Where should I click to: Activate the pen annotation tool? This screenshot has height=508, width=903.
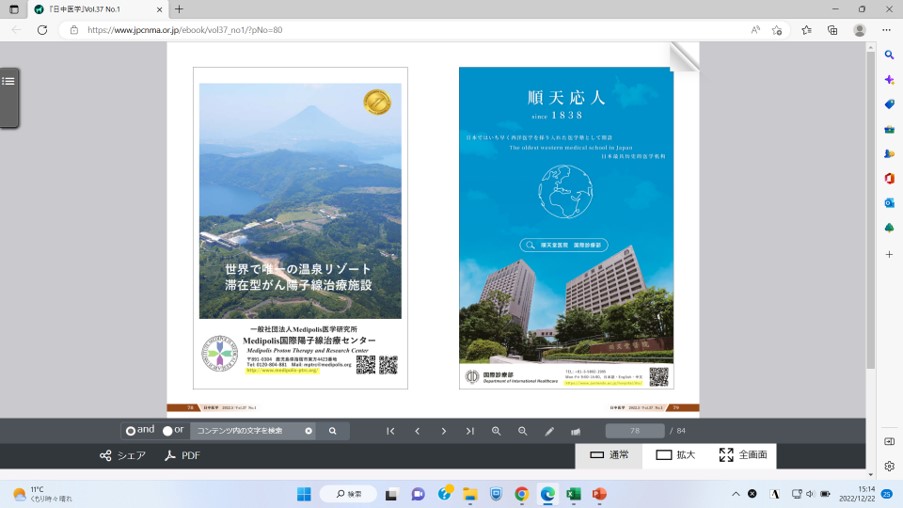point(549,431)
